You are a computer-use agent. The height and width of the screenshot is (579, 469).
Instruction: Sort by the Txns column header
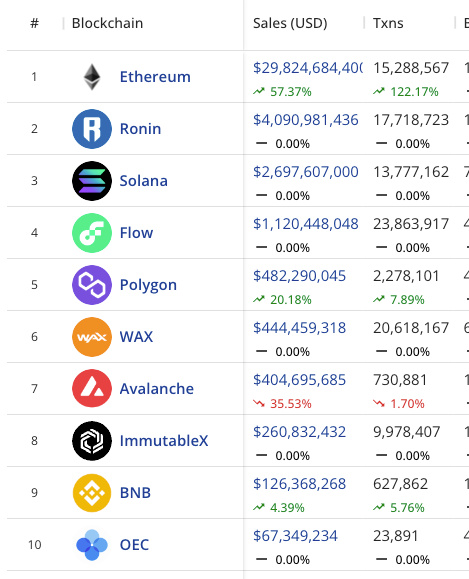click(388, 23)
